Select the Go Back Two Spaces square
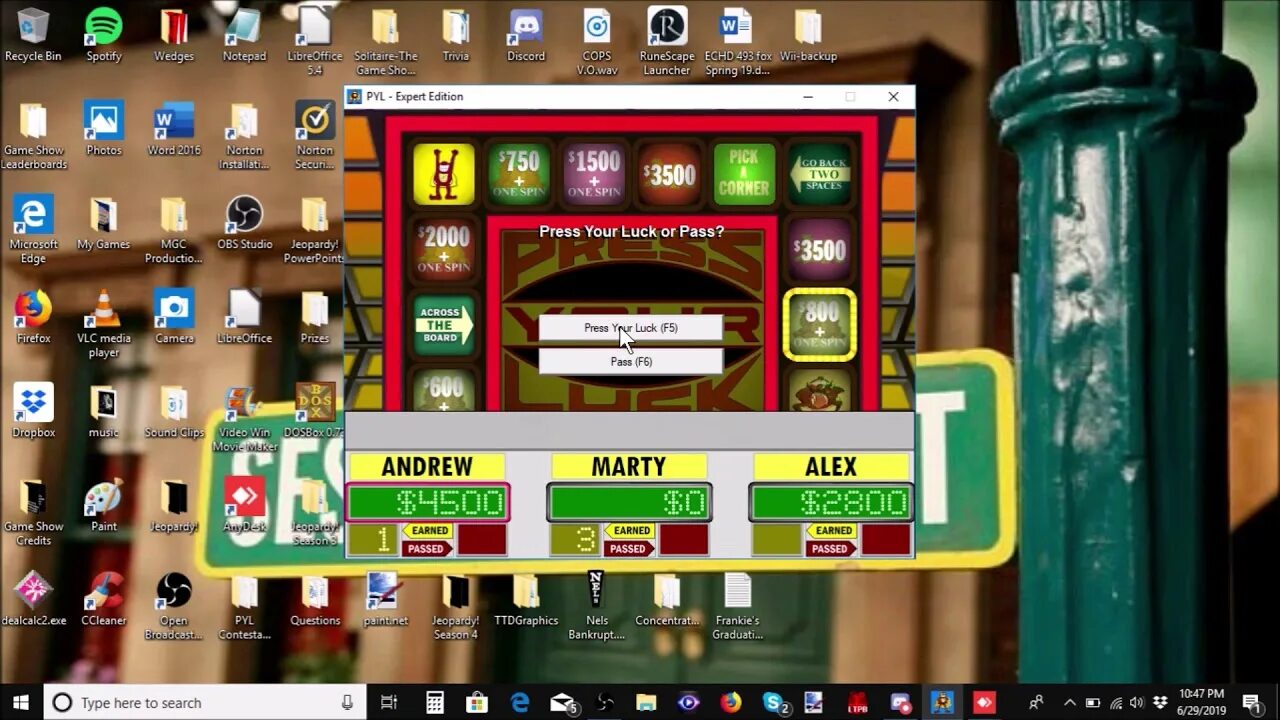Viewport: 1280px width, 720px height. pos(820,175)
